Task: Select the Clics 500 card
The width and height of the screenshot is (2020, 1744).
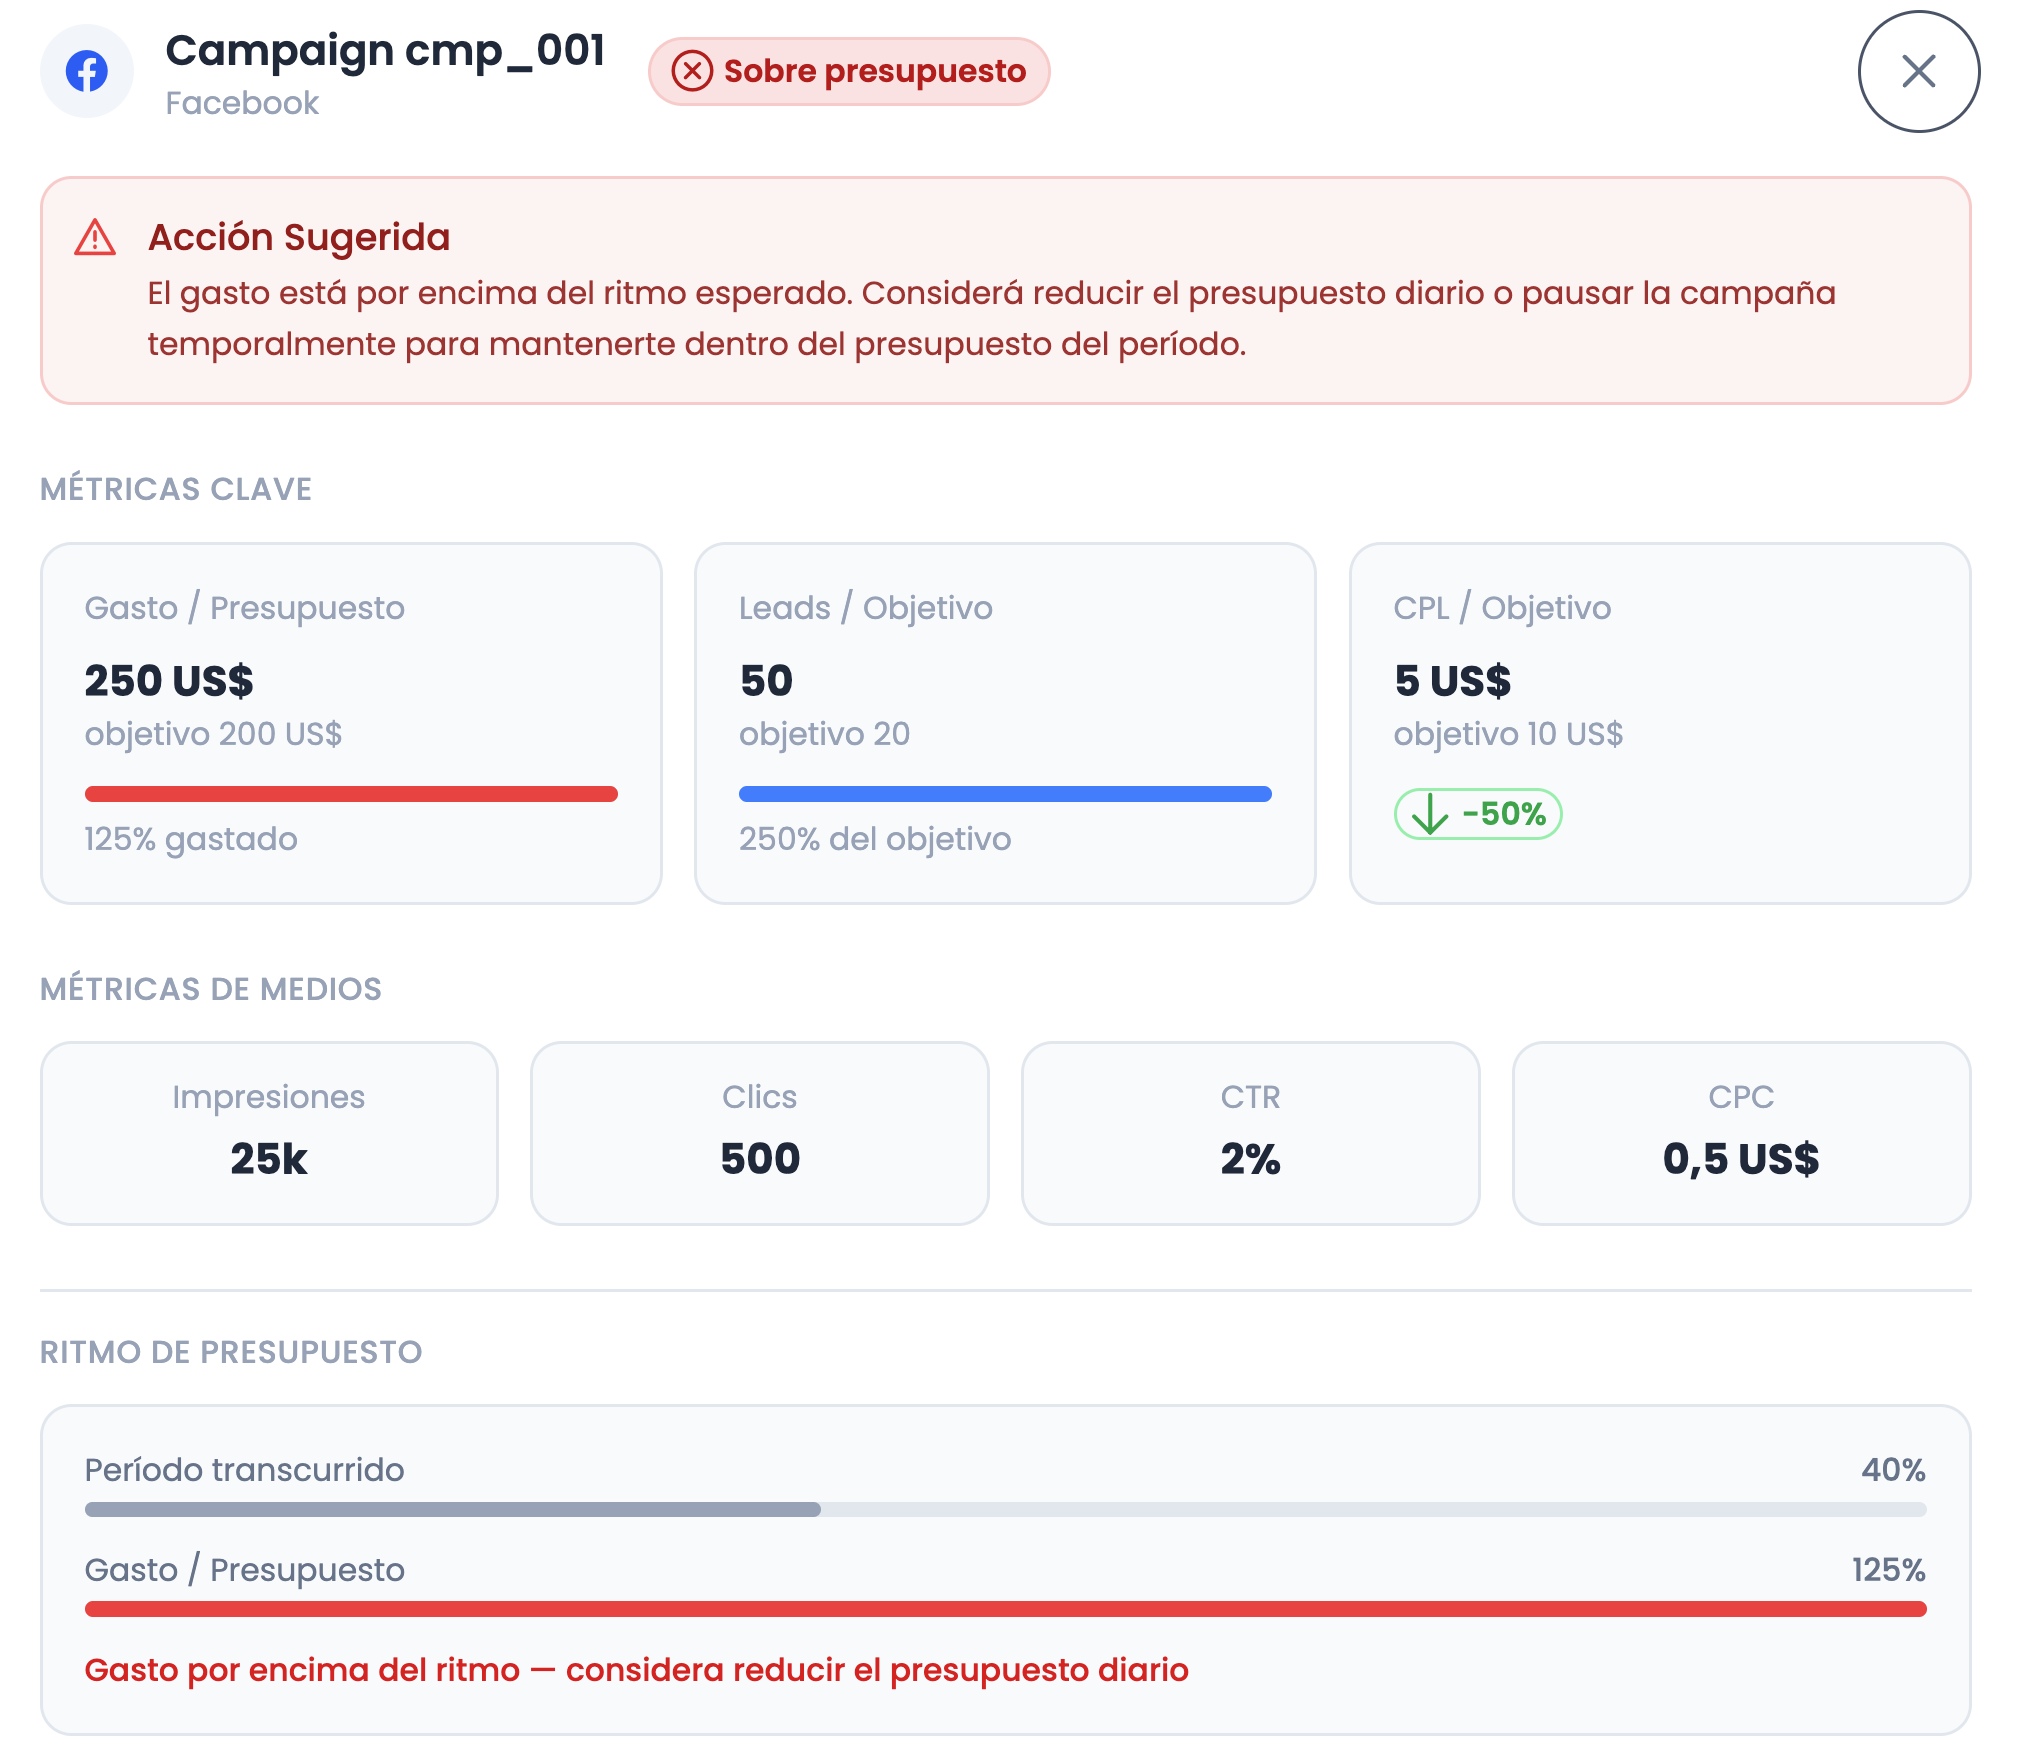Action: (x=760, y=1133)
